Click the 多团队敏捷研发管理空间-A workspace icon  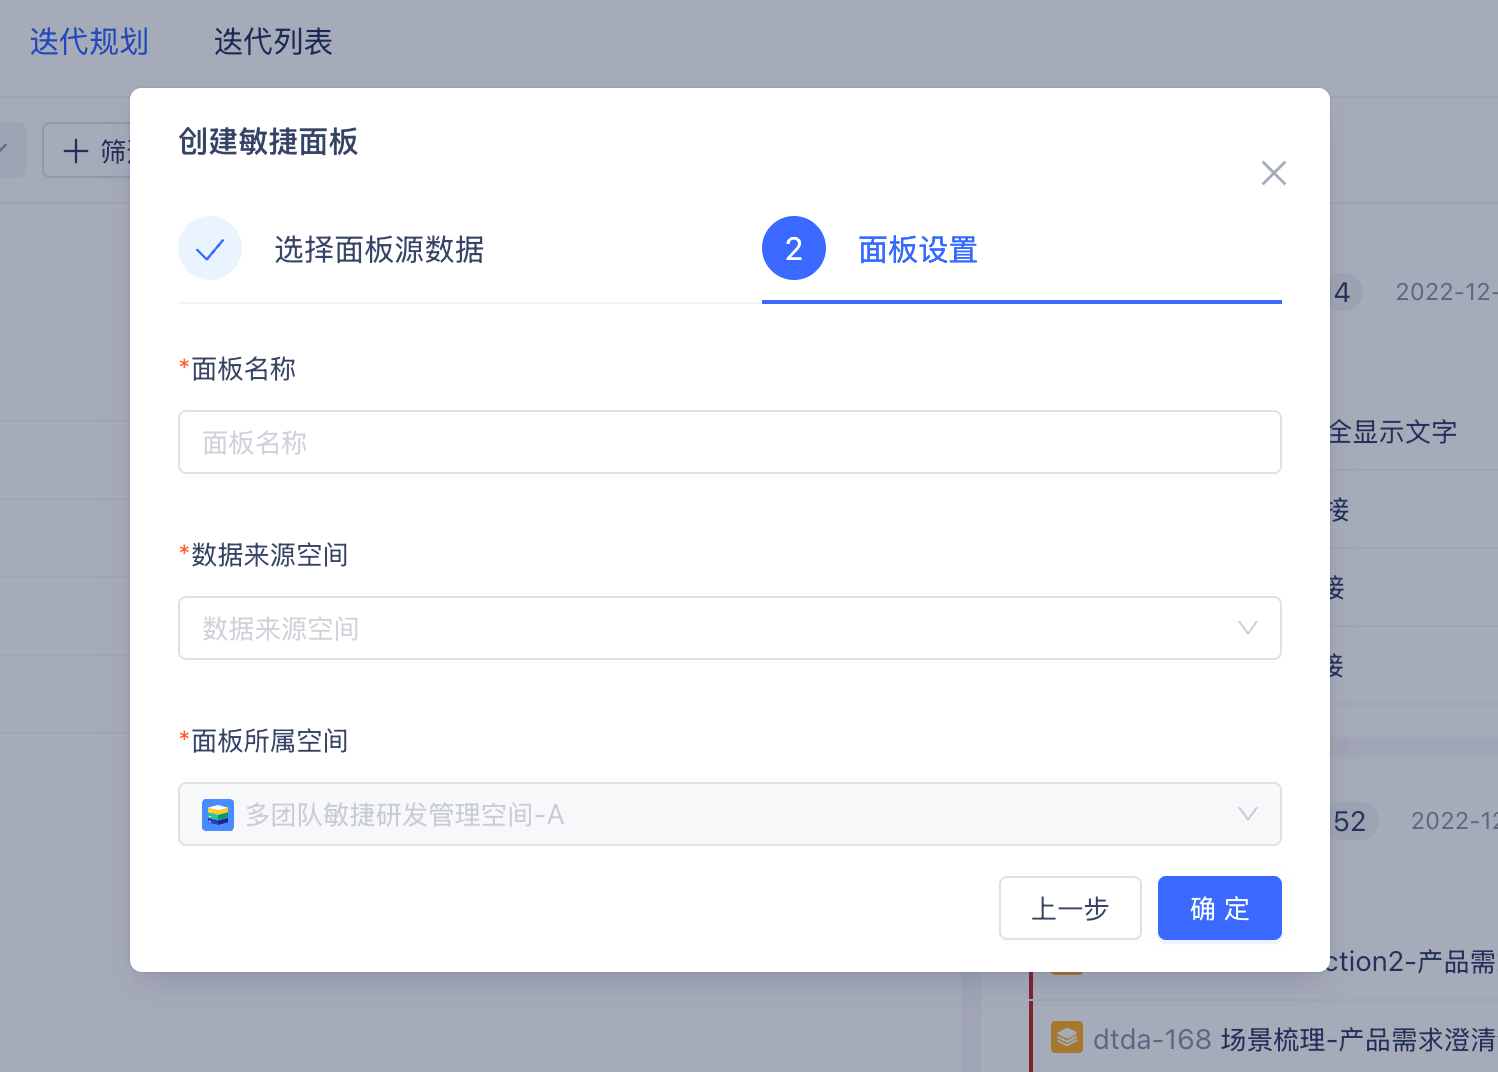pyautogui.click(x=218, y=815)
